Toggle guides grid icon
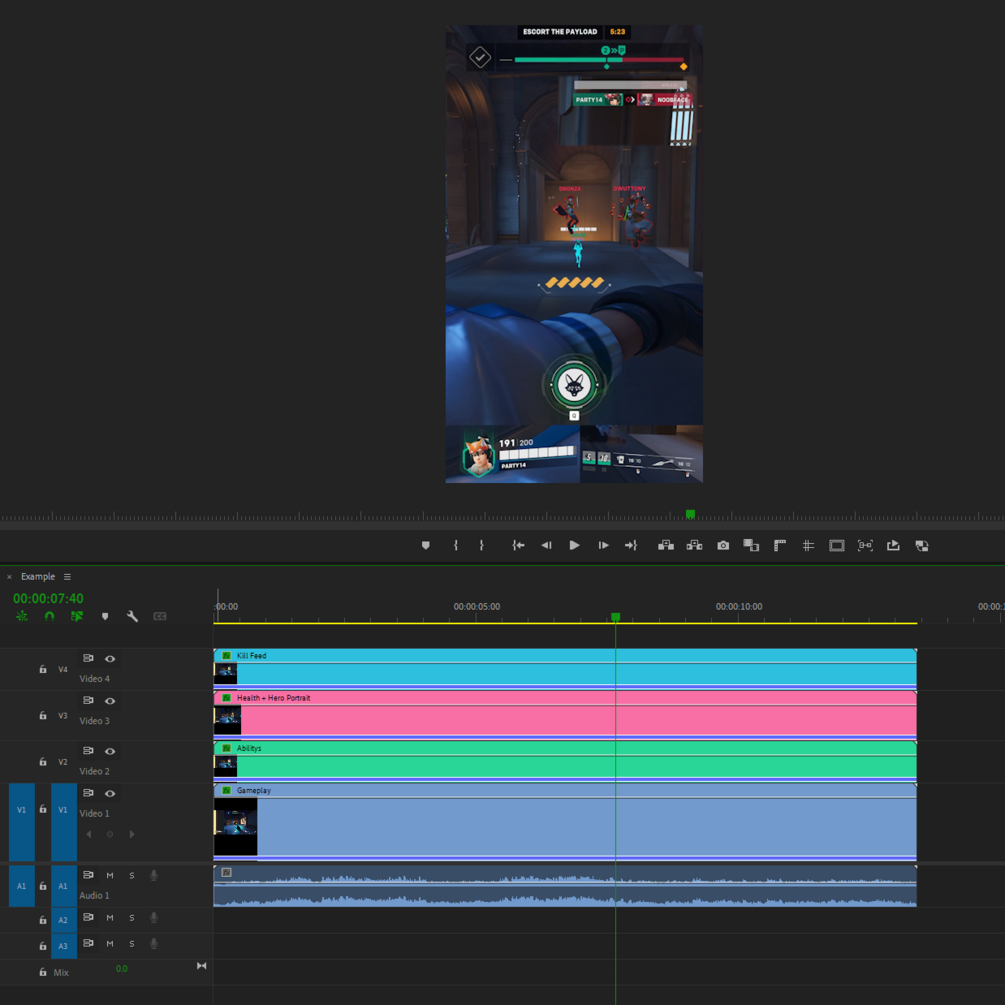This screenshot has height=1005, width=1005. tap(808, 545)
